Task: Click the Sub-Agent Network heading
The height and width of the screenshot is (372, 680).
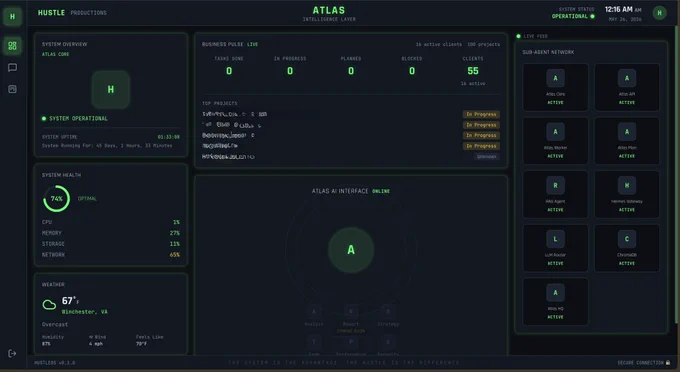Action: (548, 52)
